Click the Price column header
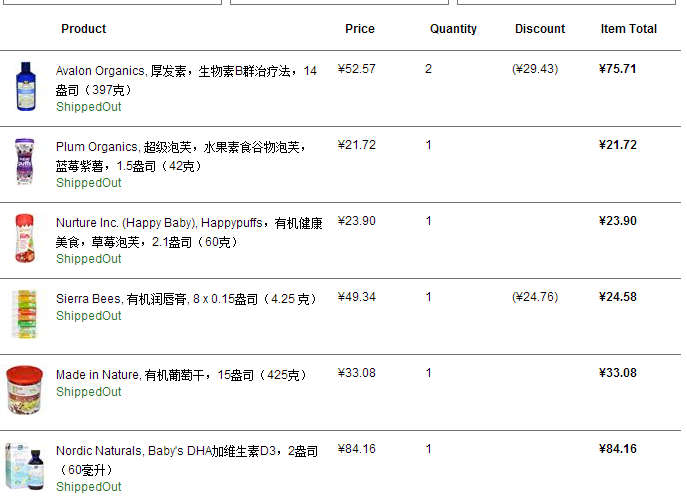The width and height of the screenshot is (687, 498). click(x=360, y=29)
